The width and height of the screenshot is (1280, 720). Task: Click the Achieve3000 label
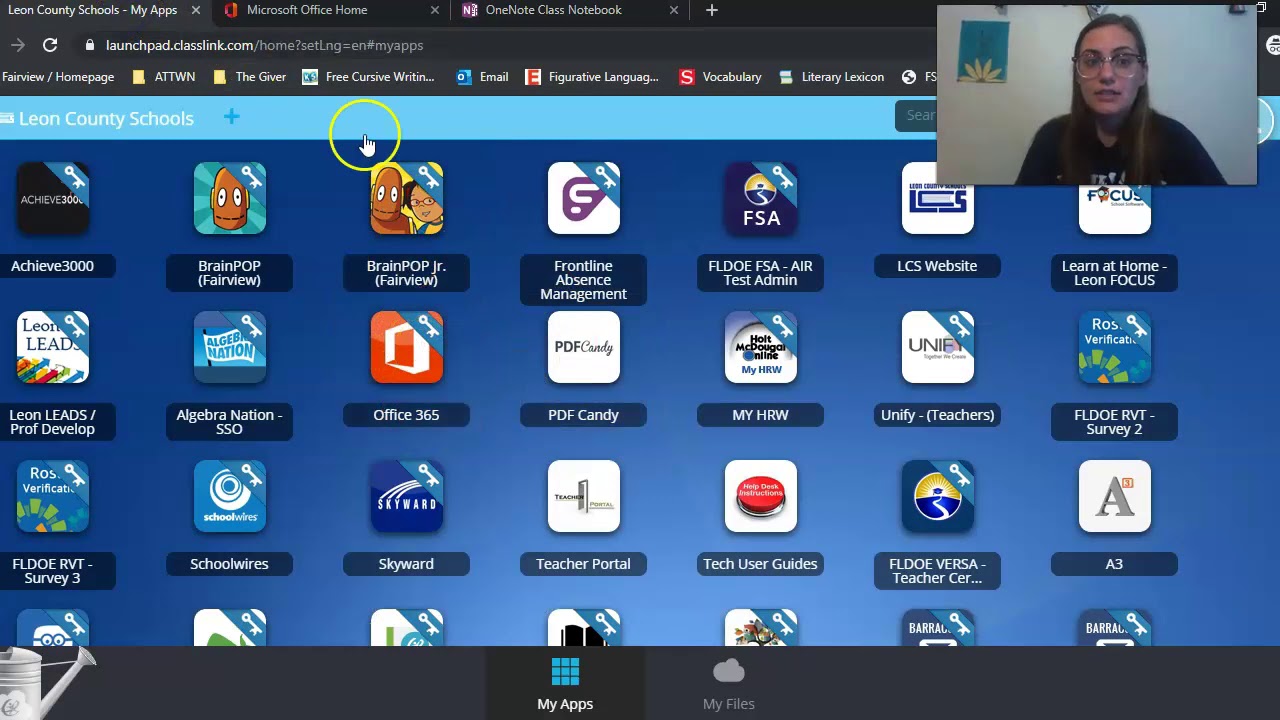coord(52,266)
